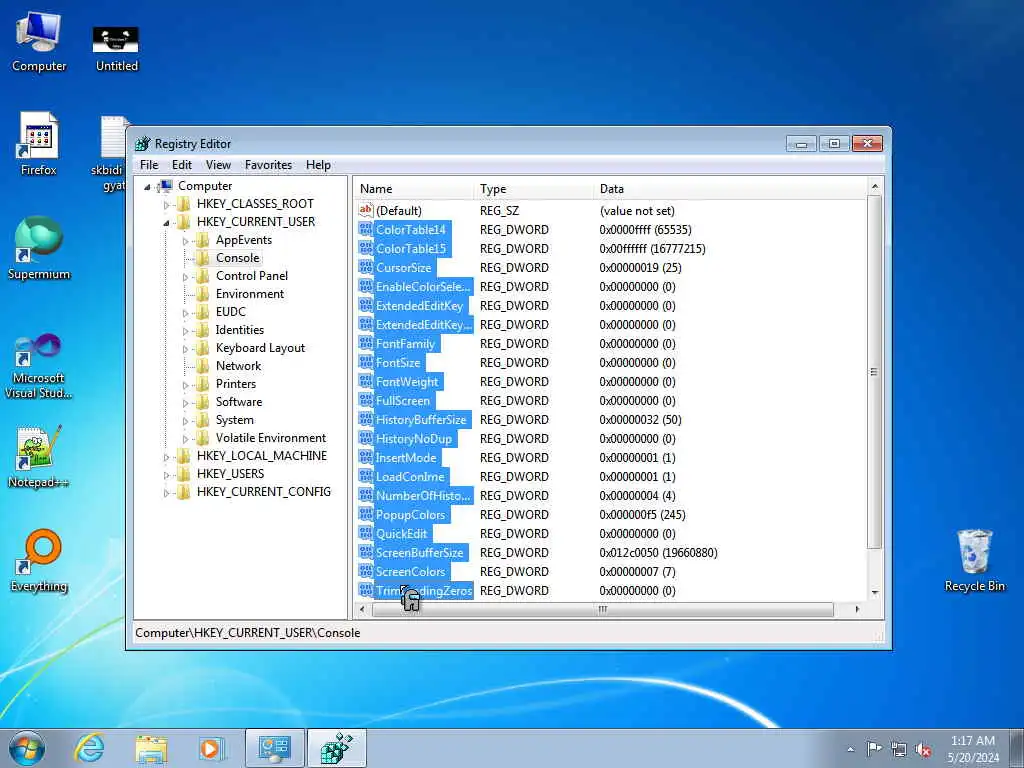Click the muted volume tray icon
Viewport: 1024px width, 768px height.
pyautogui.click(x=923, y=750)
